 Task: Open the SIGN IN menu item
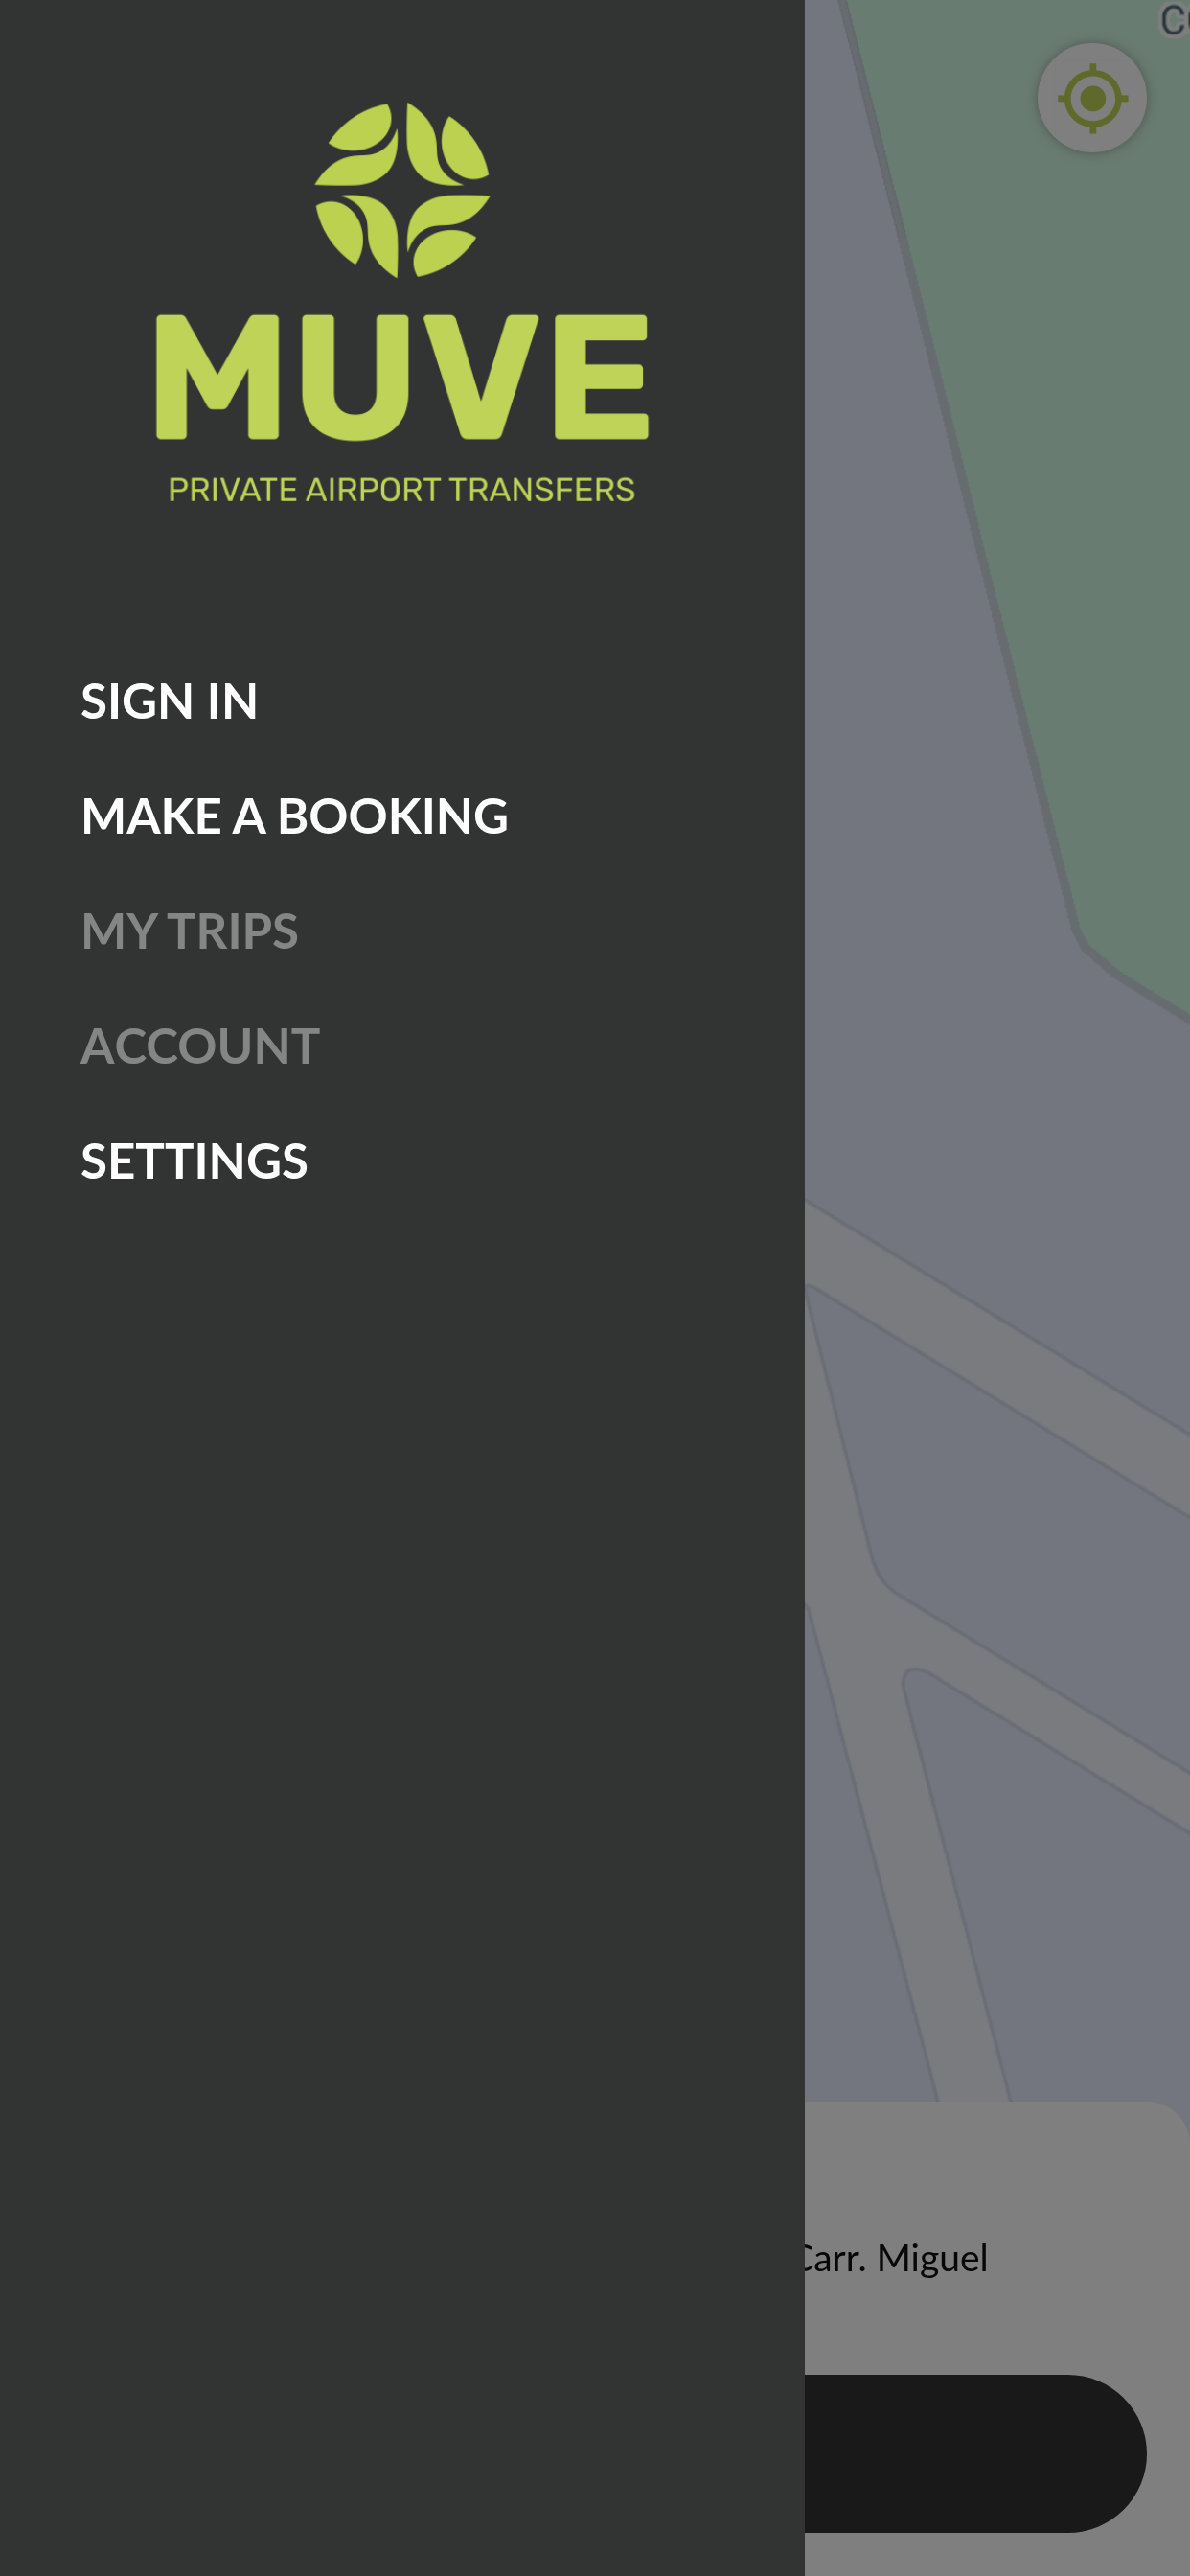[169, 701]
